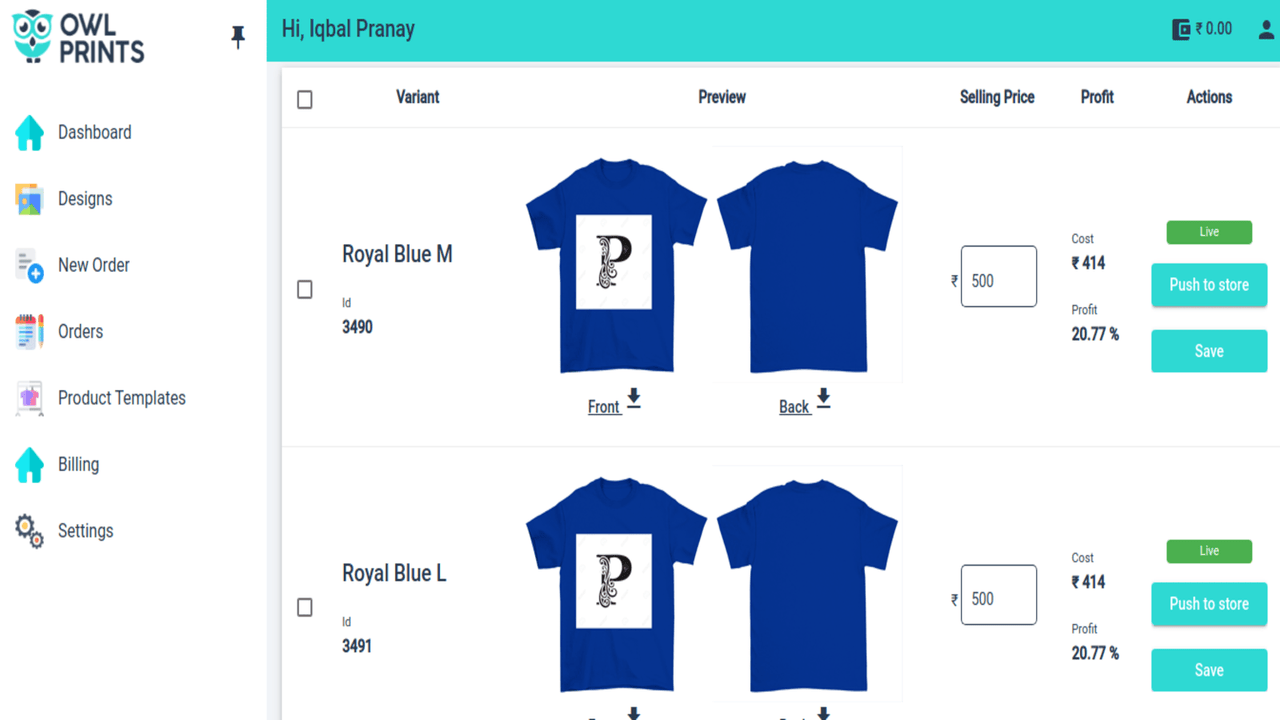Click the pin sidebar icon

238,37
